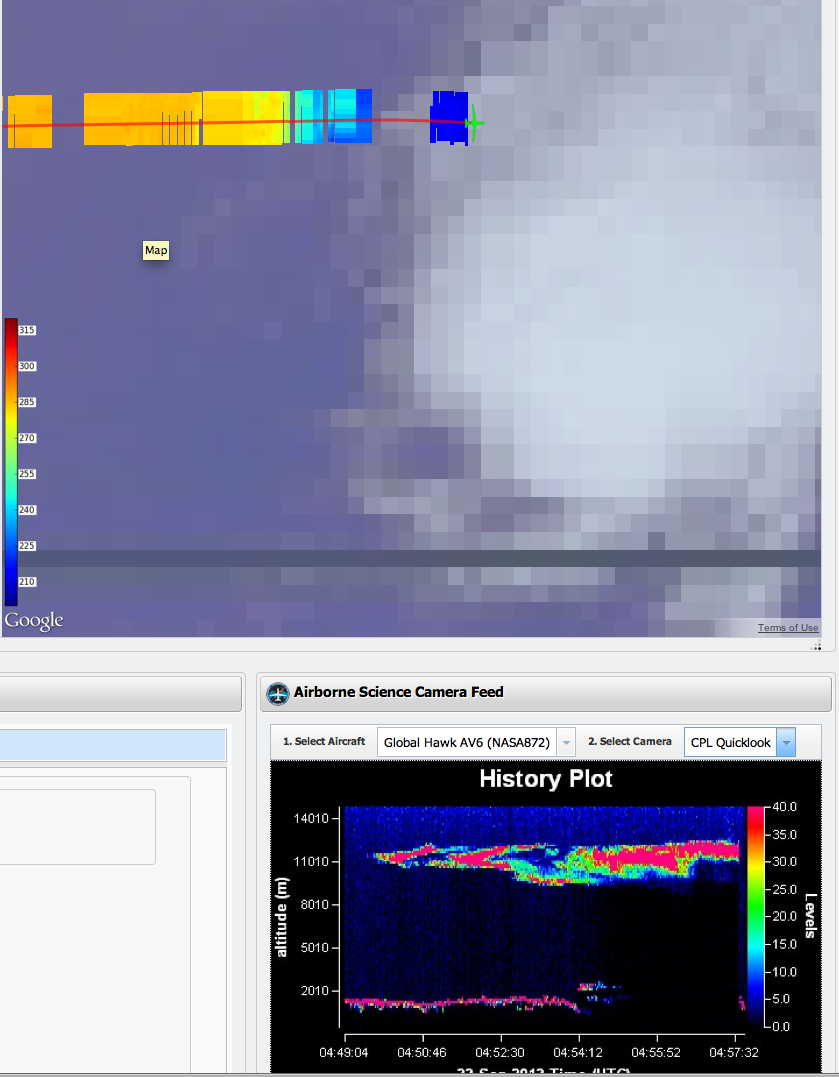Click the History Plot title in the camera feed
Viewport: 839px width, 1077px height.
tap(545, 779)
